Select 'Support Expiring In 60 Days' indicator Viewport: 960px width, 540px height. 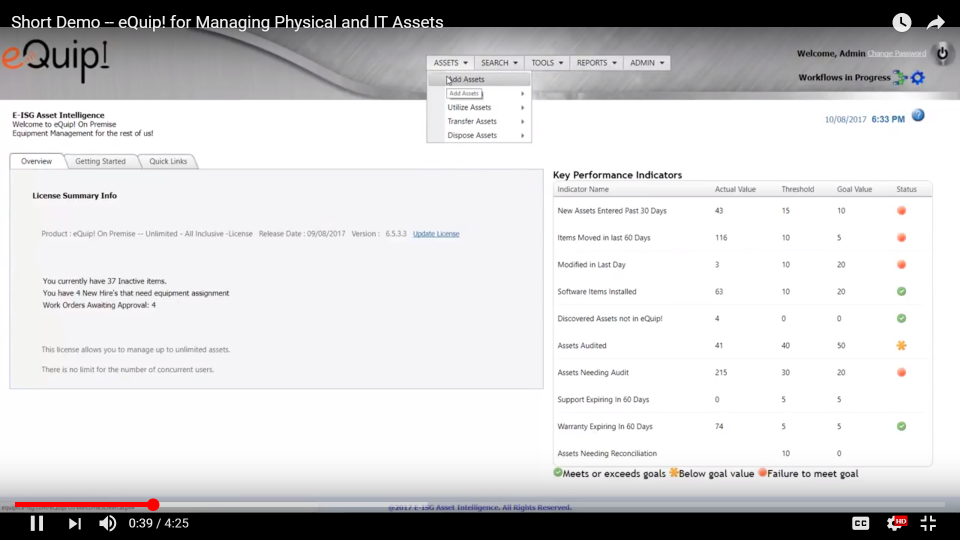[x=603, y=399]
